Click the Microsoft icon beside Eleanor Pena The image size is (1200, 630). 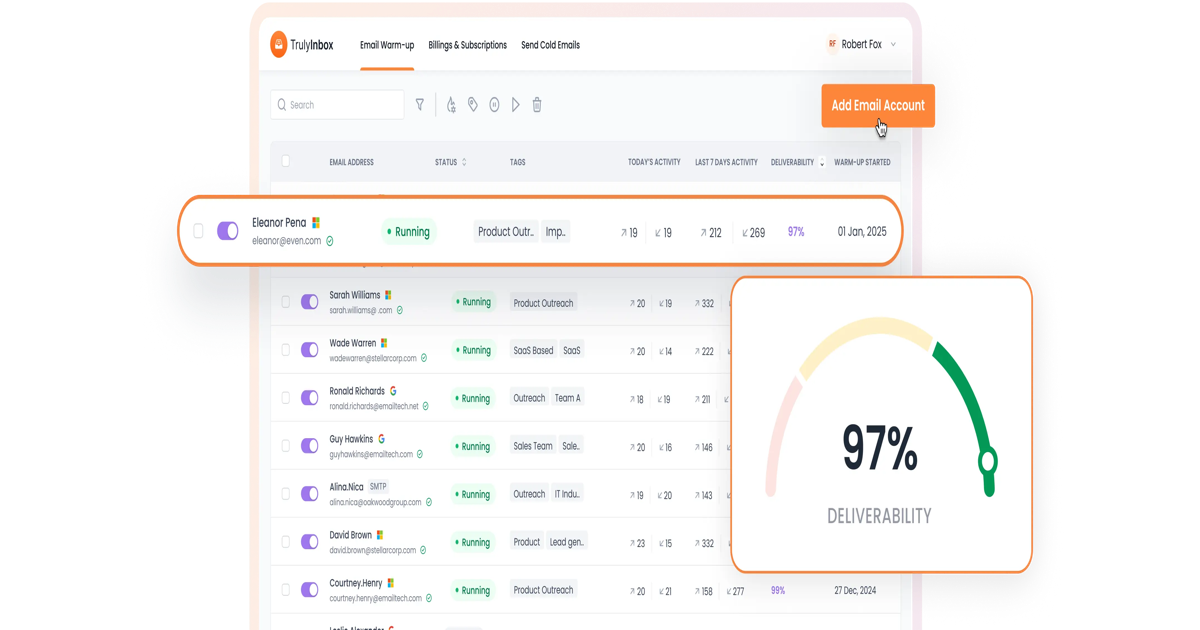pyautogui.click(x=316, y=223)
